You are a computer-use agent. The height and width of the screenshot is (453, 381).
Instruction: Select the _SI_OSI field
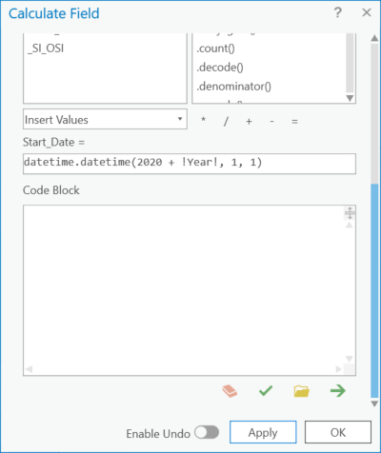pos(46,48)
